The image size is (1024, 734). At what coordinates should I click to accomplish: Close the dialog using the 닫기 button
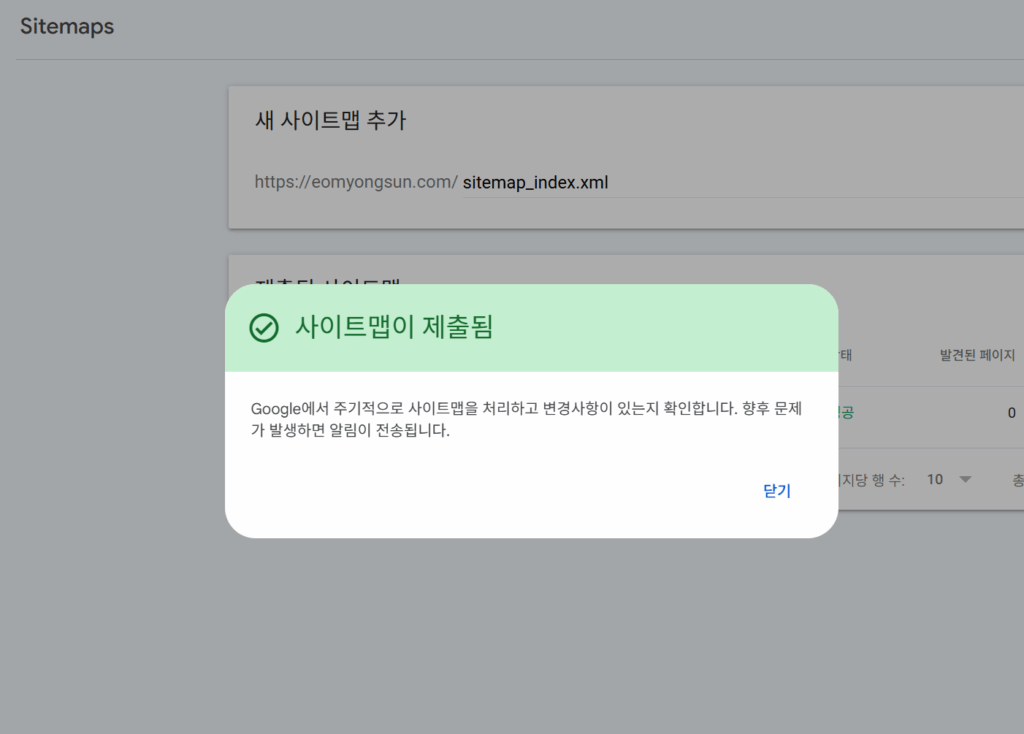click(775, 491)
